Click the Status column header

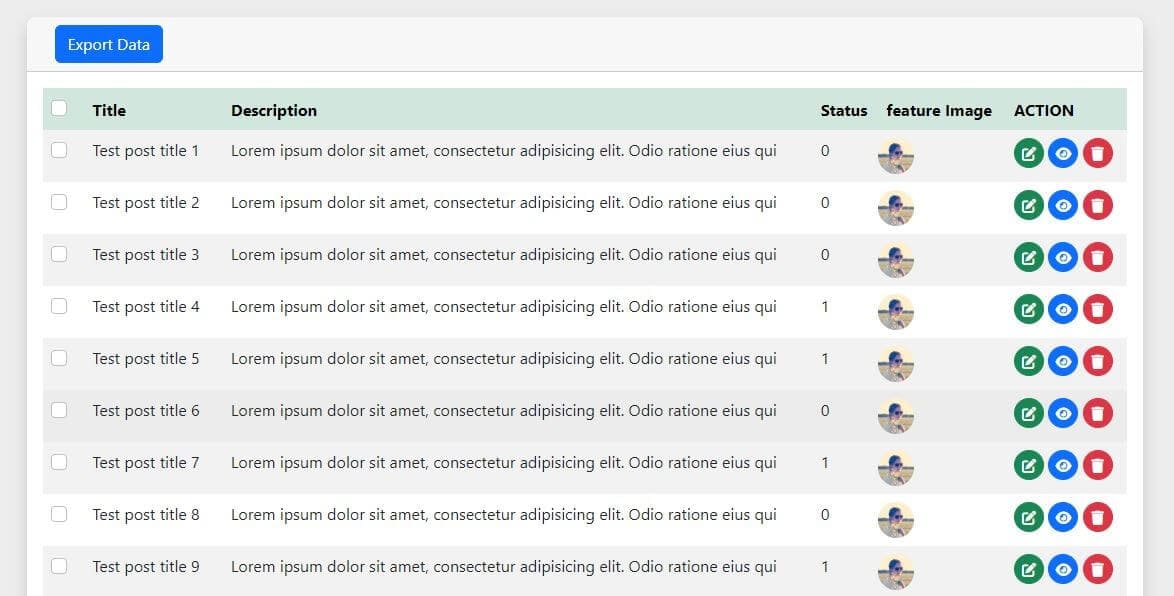[x=843, y=111]
